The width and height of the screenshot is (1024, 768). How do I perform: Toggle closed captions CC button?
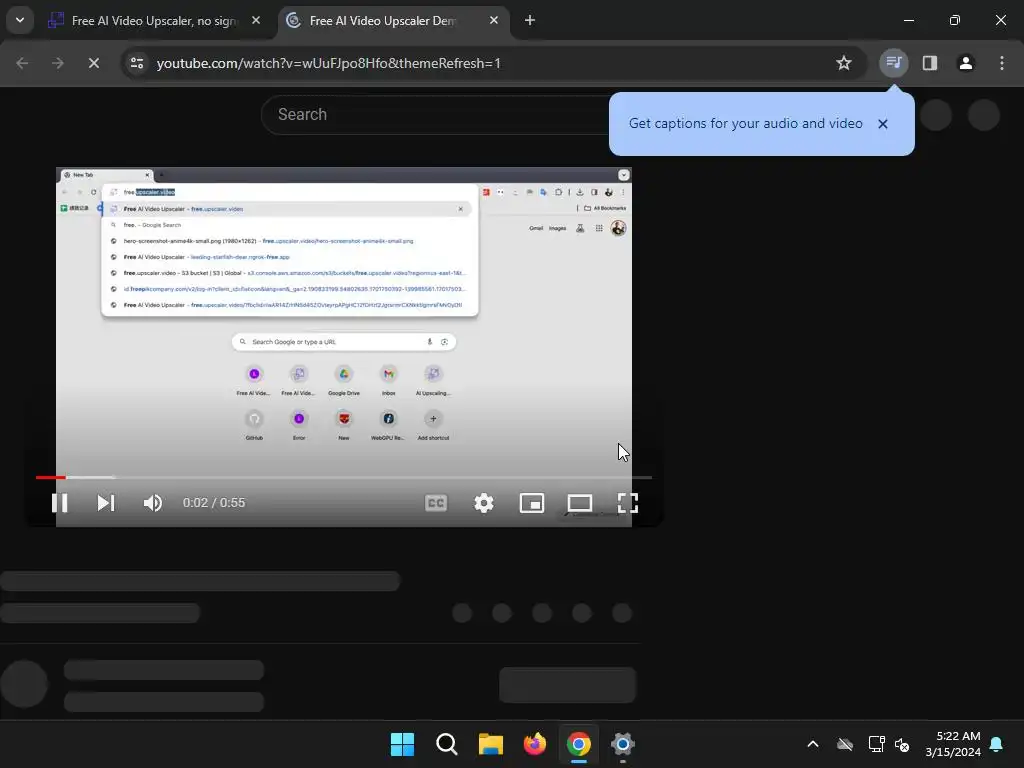[436, 503]
